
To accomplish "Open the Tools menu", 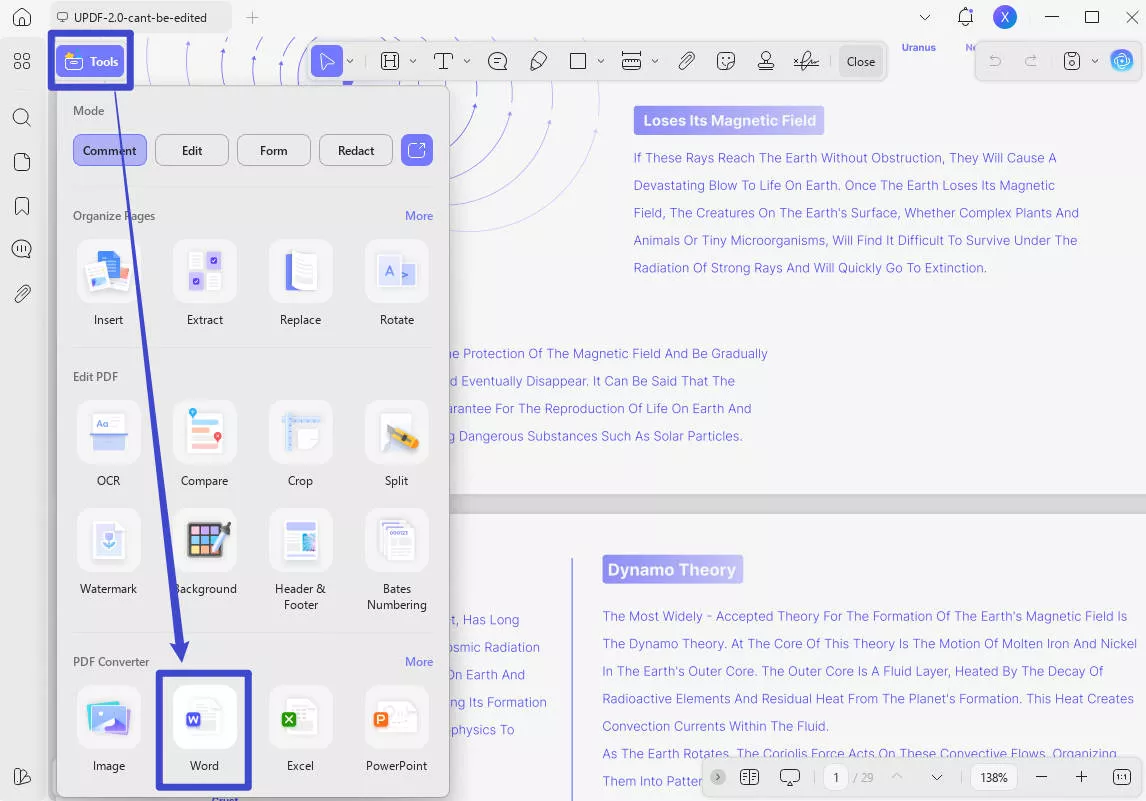I will pos(91,60).
